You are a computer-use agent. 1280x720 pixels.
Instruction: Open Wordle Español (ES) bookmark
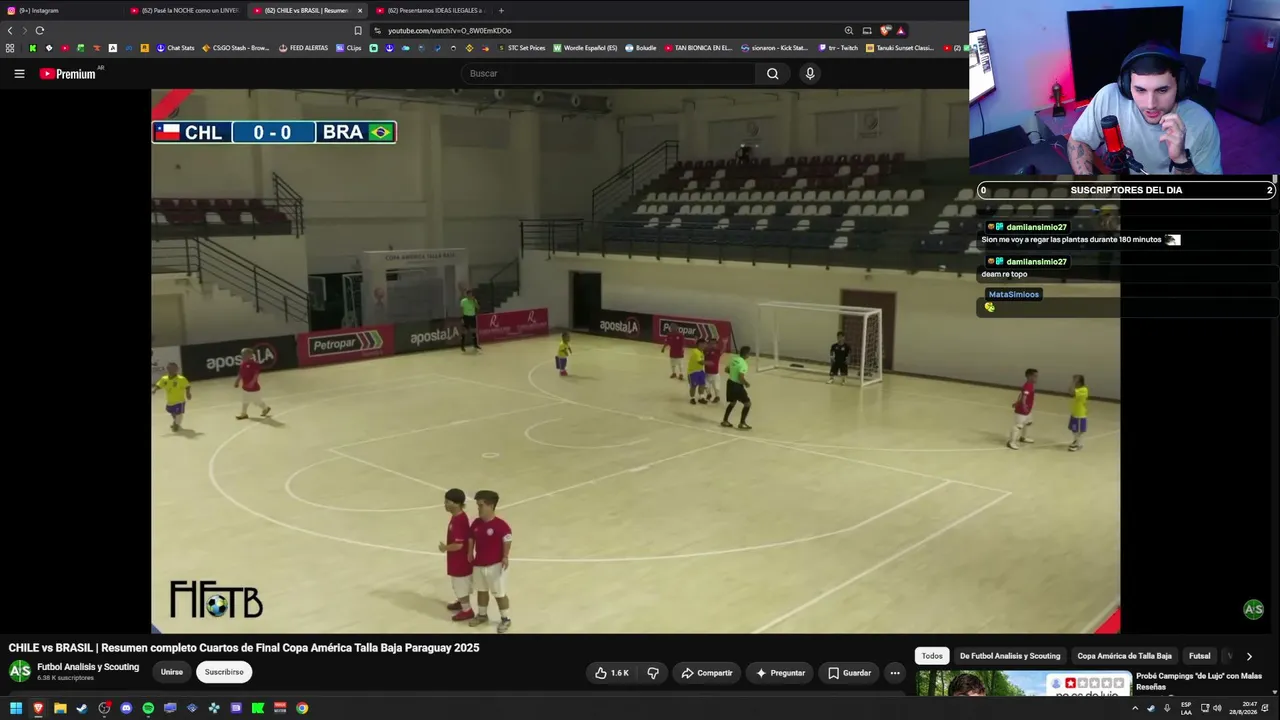pos(586,48)
